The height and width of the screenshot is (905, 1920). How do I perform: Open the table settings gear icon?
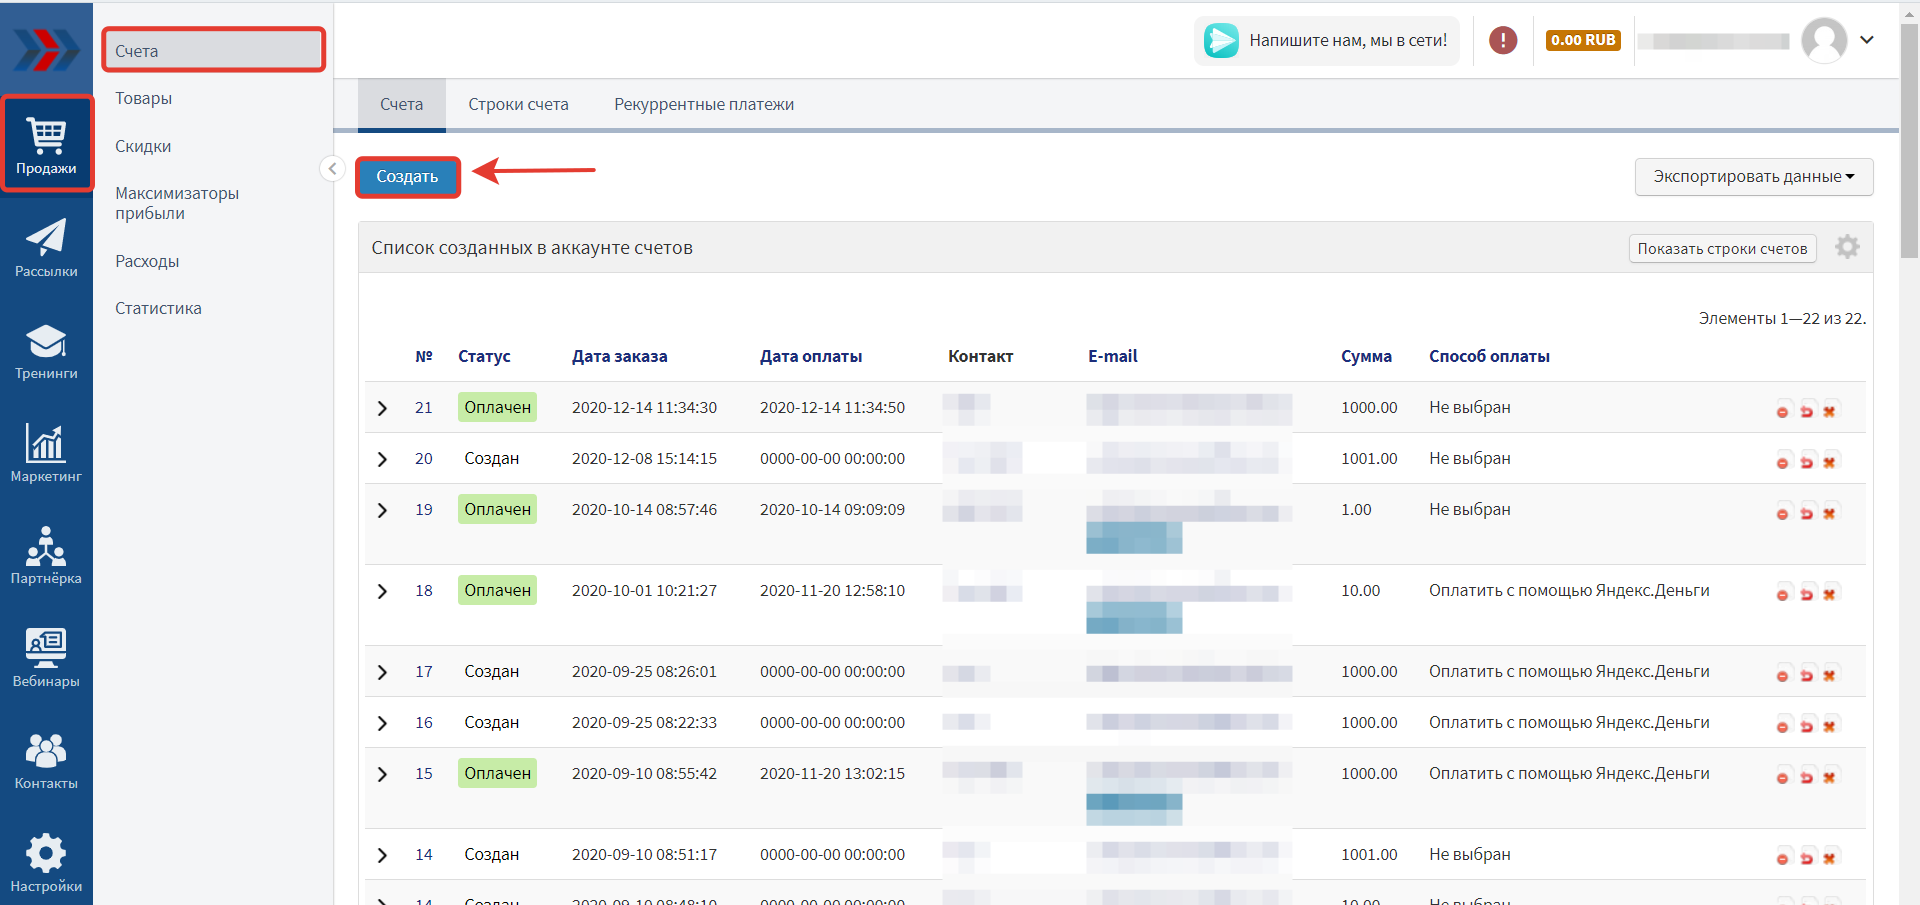coord(1847,247)
